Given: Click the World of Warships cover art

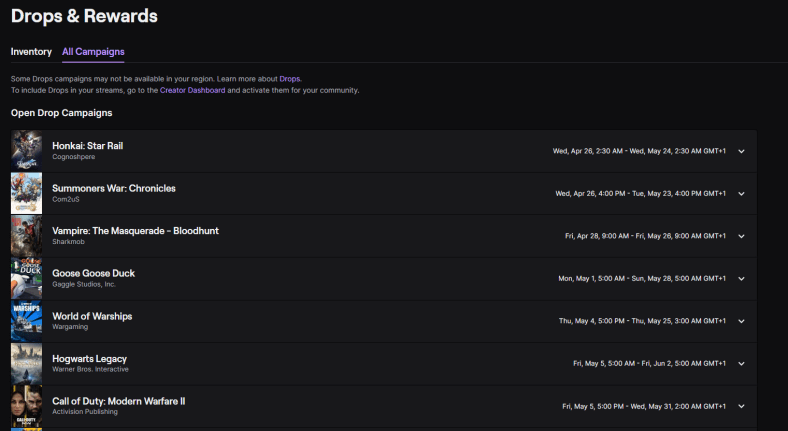Looking at the screenshot, I should [x=27, y=321].
